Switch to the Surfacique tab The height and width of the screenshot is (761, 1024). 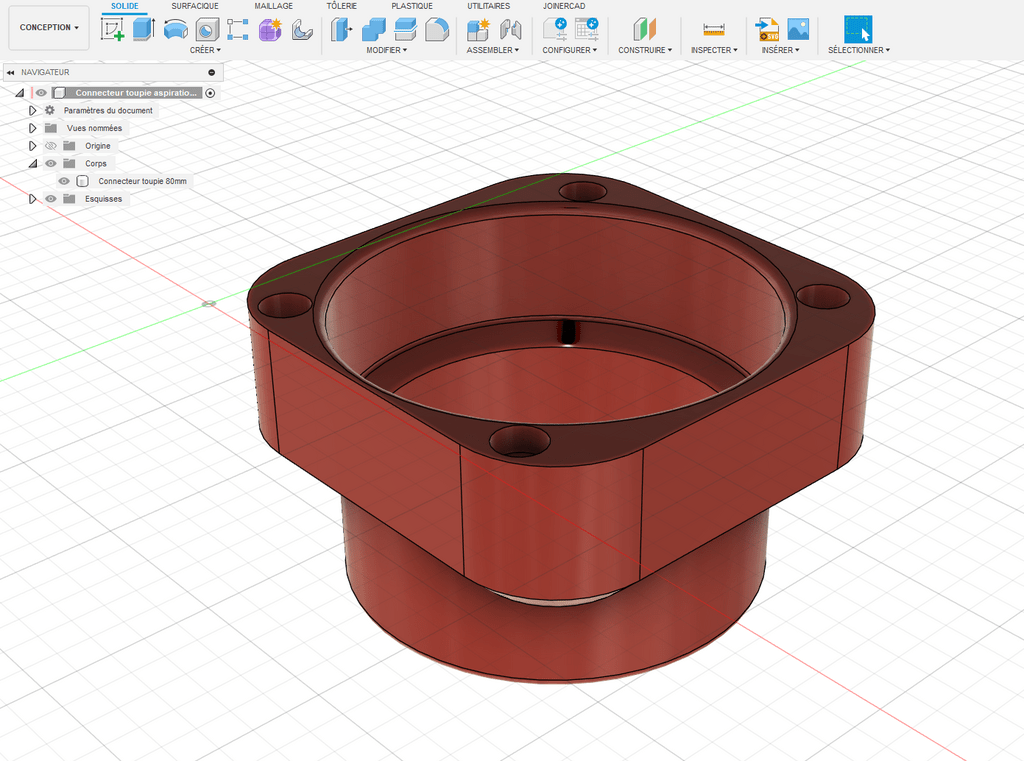point(195,6)
